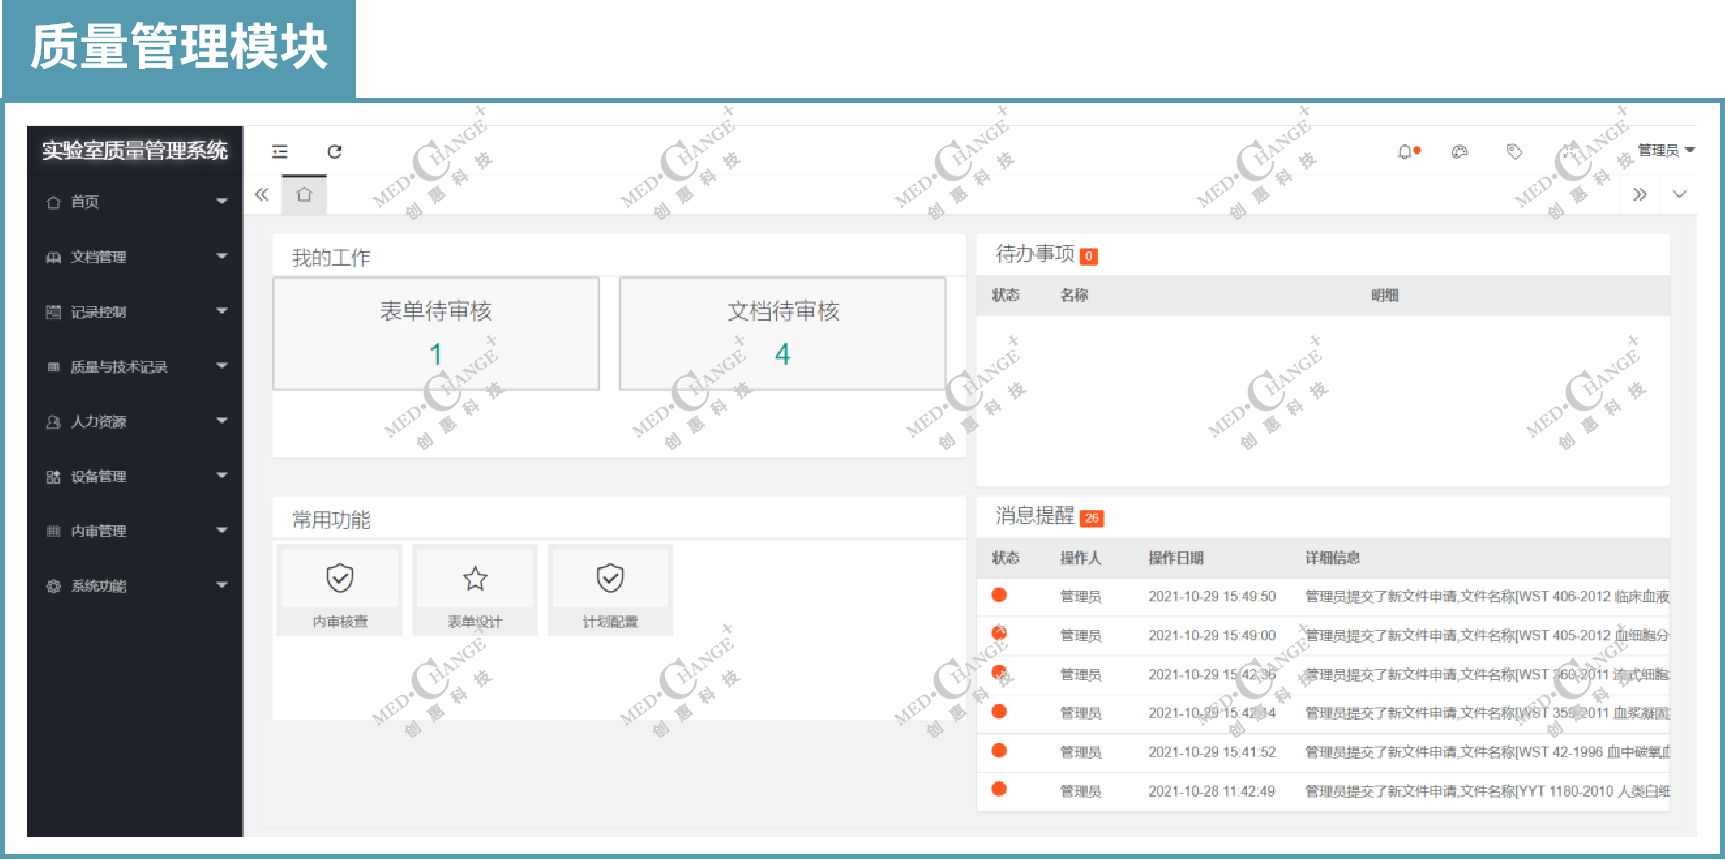
Task: Click the 明细 column header in 待办事项
Action: (1385, 295)
